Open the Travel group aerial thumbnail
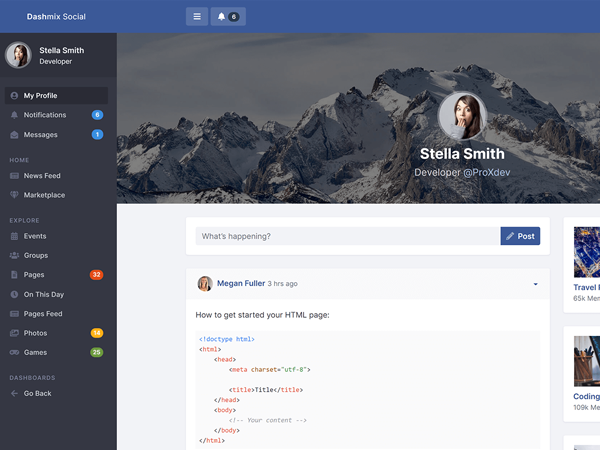Screen dimensions: 600x450 point(587,252)
